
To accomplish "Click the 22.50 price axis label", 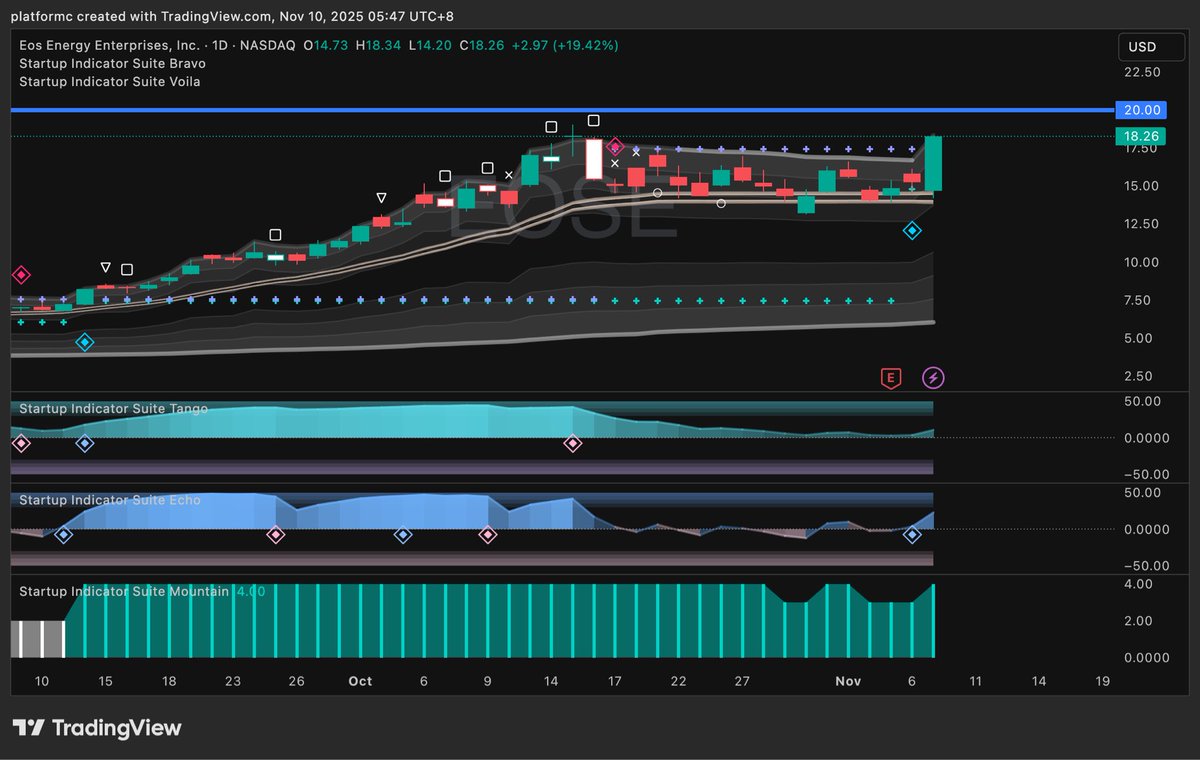I will click(x=1142, y=72).
